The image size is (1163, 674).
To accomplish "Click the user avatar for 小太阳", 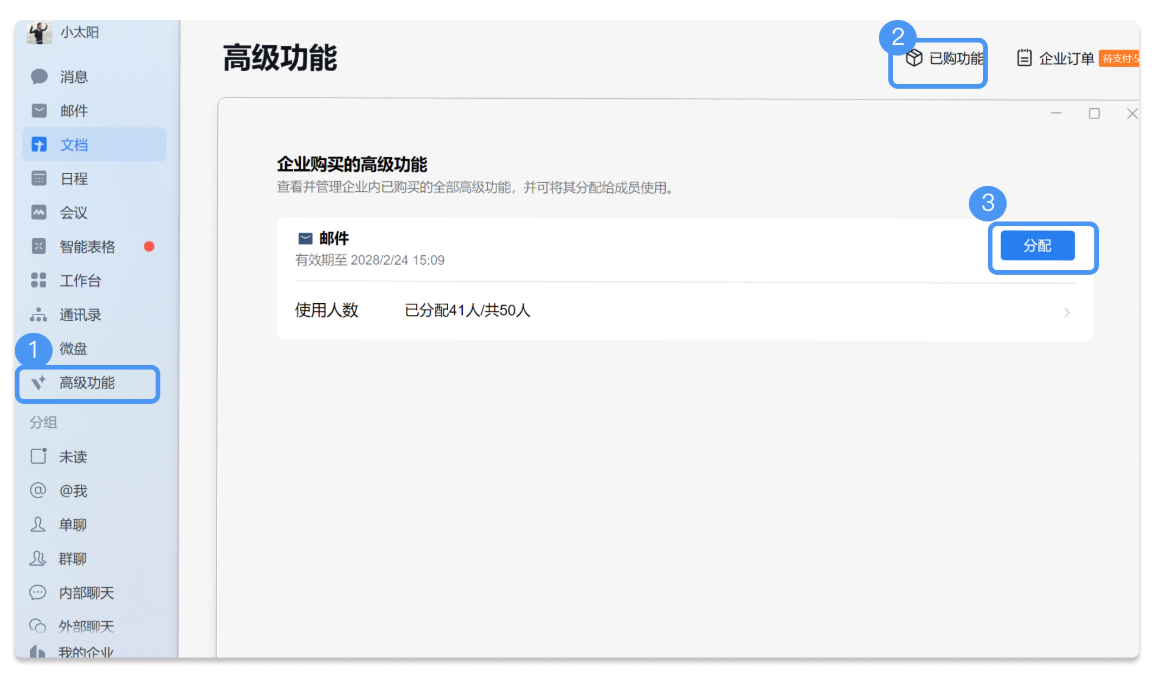I will click(x=38, y=33).
